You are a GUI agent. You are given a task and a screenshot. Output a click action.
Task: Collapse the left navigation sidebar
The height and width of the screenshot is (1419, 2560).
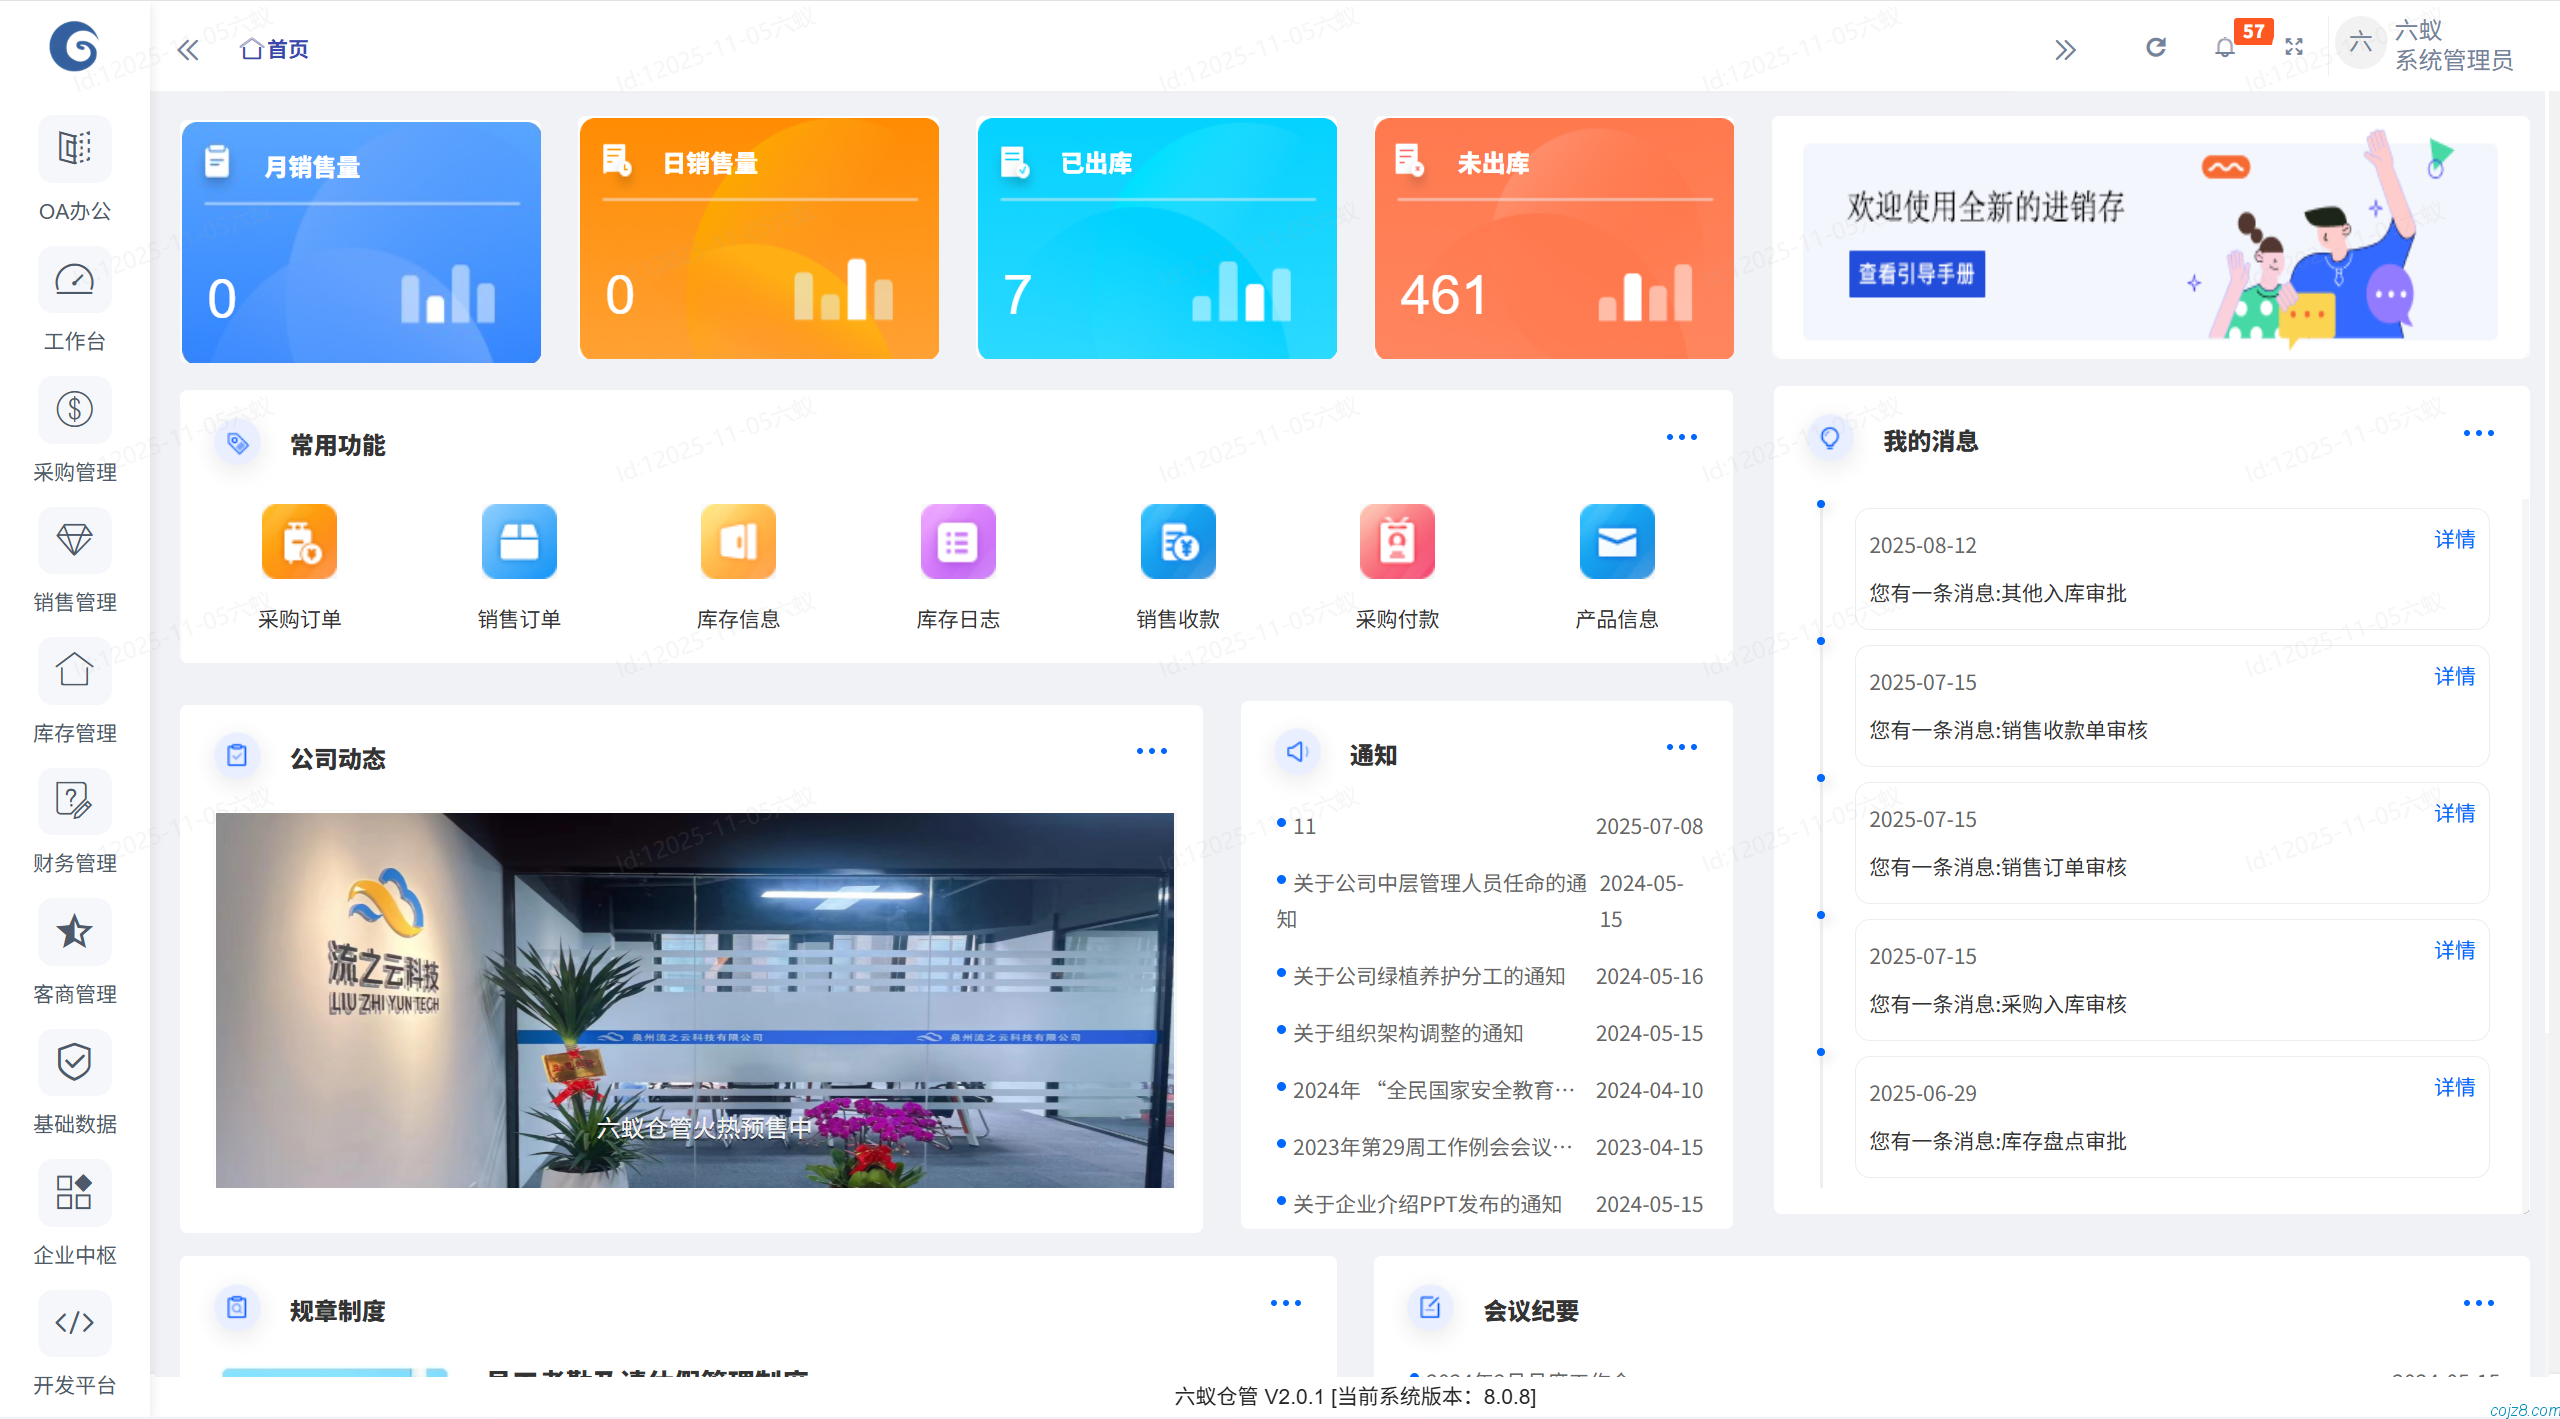tap(187, 48)
